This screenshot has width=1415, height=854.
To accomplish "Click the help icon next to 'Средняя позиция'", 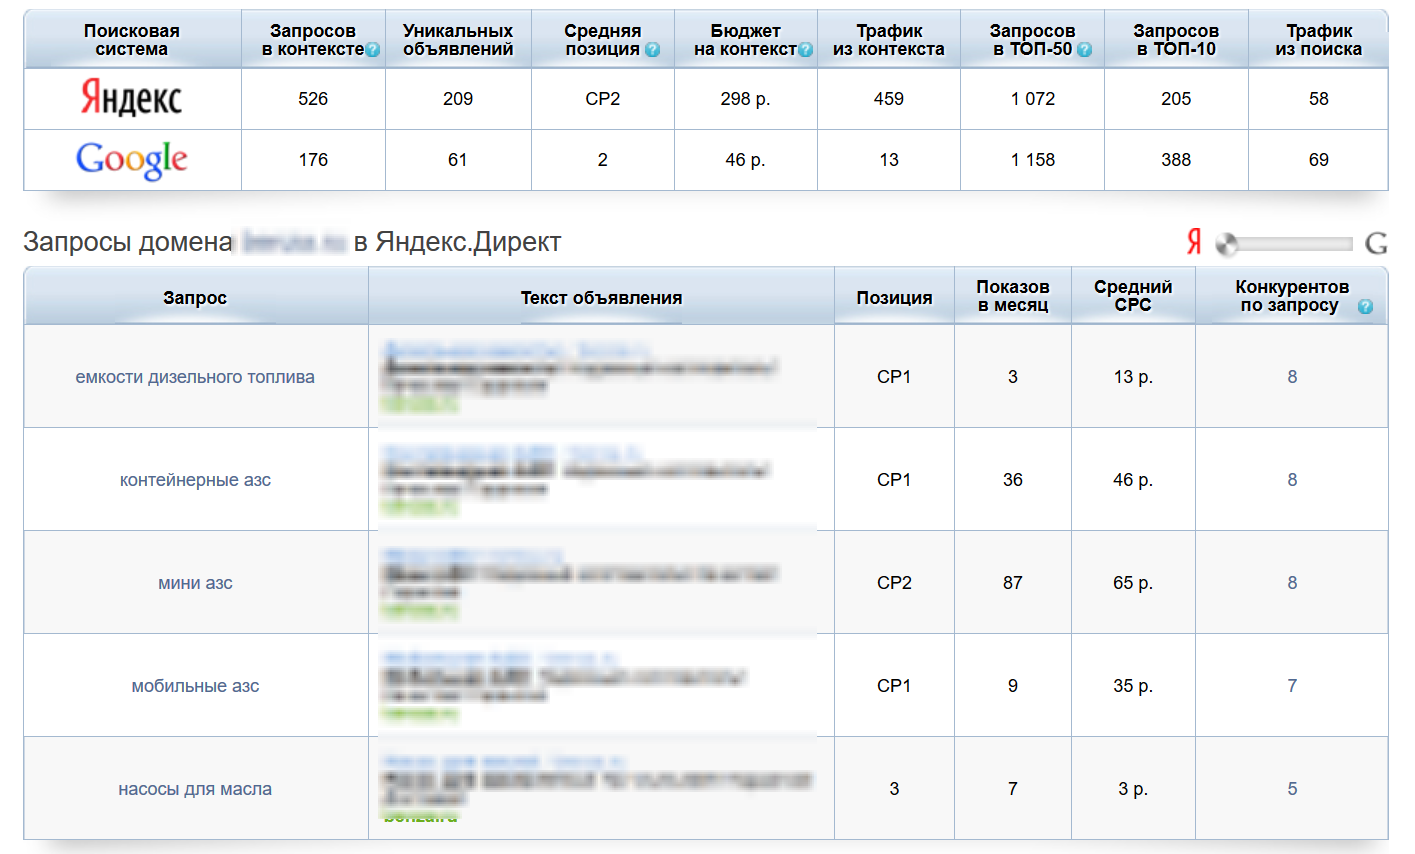I will [653, 50].
